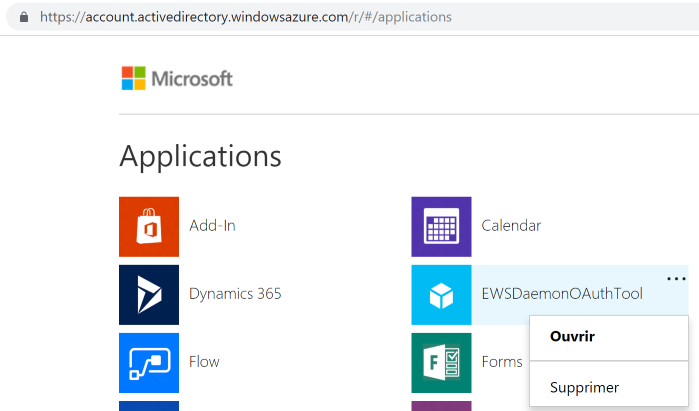The height and width of the screenshot is (411, 699).
Task: Open the Dynamics 365 app icon
Action: (149, 295)
